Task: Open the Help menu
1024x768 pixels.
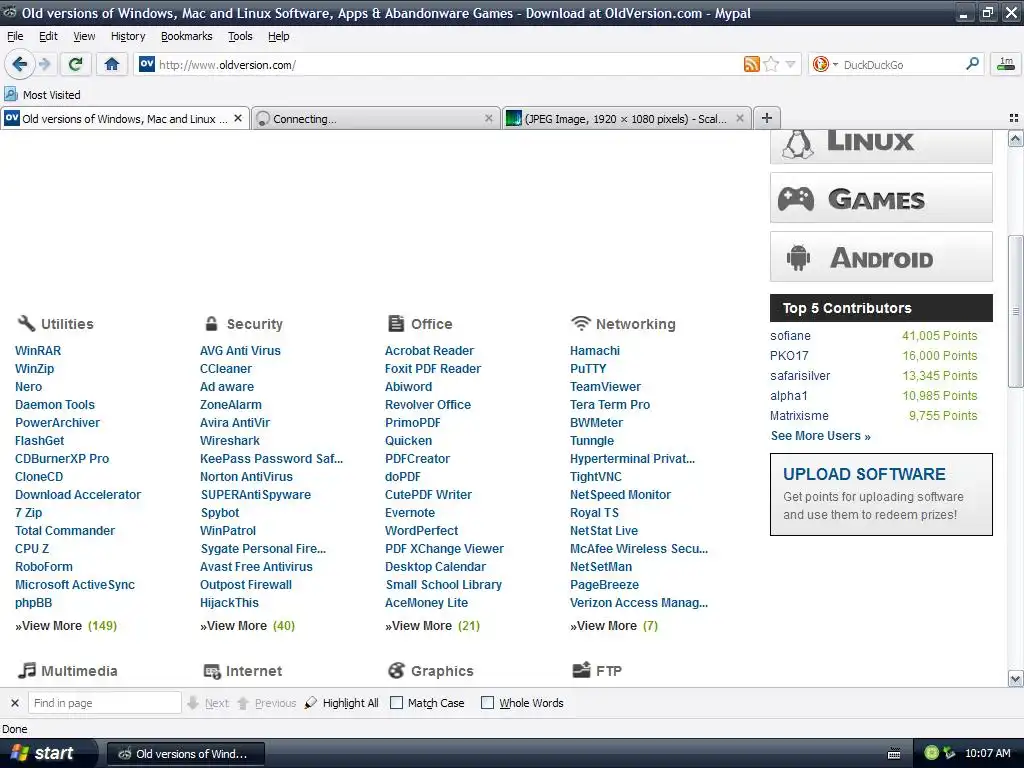Action: (x=279, y=36)
